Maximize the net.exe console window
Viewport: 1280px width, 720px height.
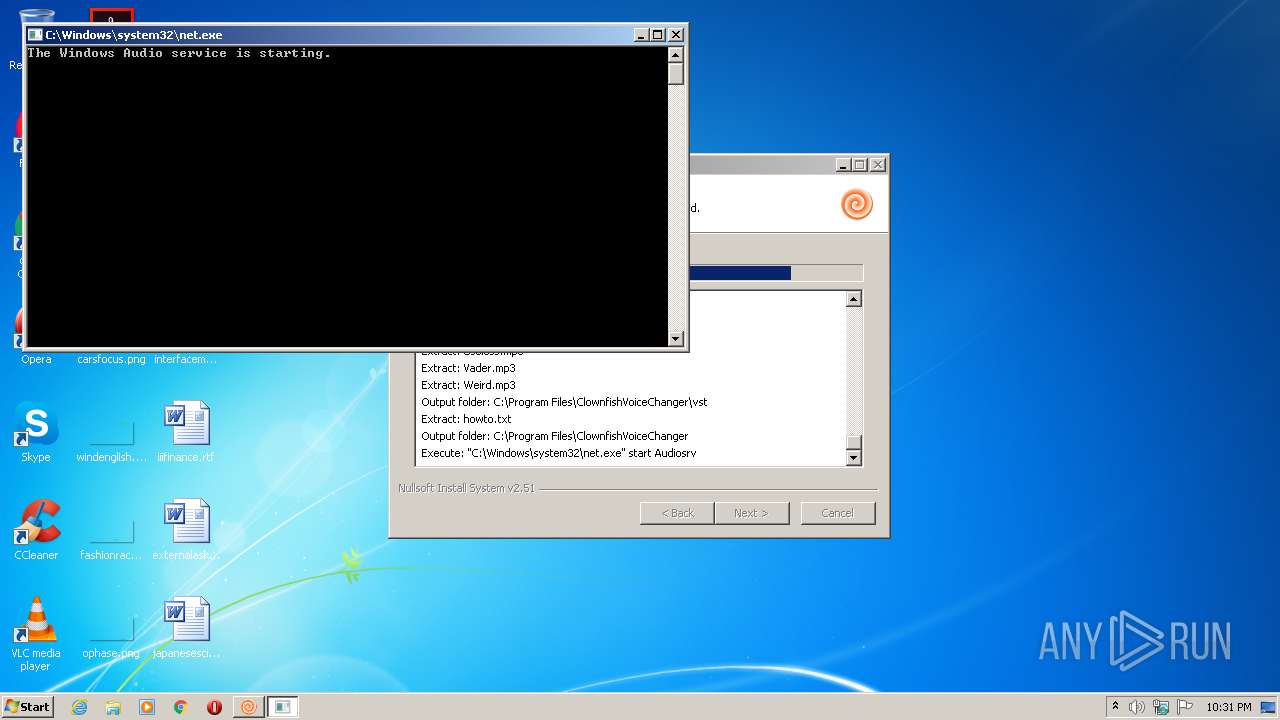(x=658, y=35)
